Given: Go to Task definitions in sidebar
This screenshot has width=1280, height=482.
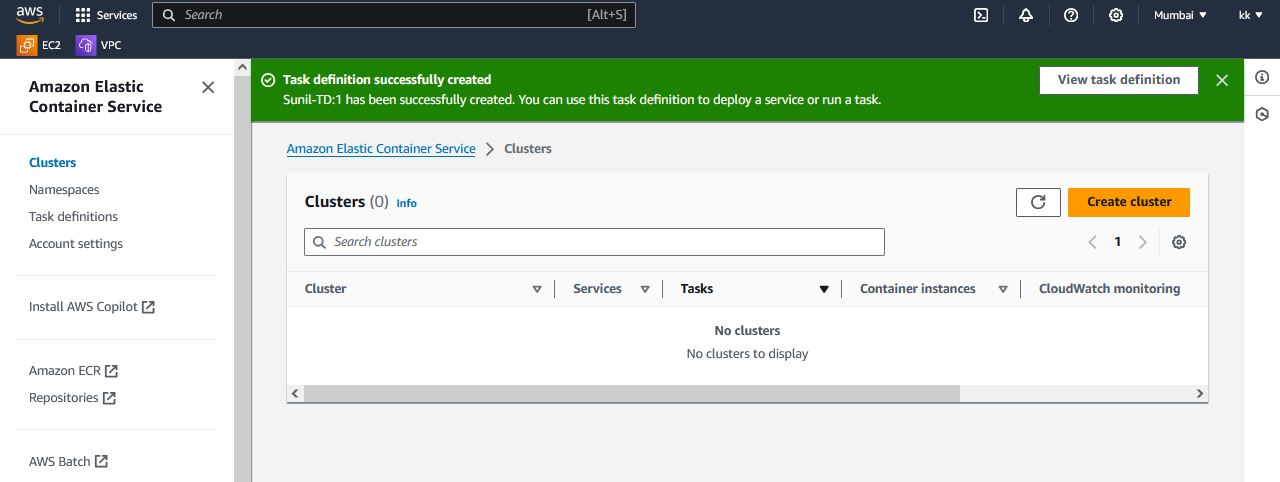Looking at the screenshot, I should (x=73, y=217).
